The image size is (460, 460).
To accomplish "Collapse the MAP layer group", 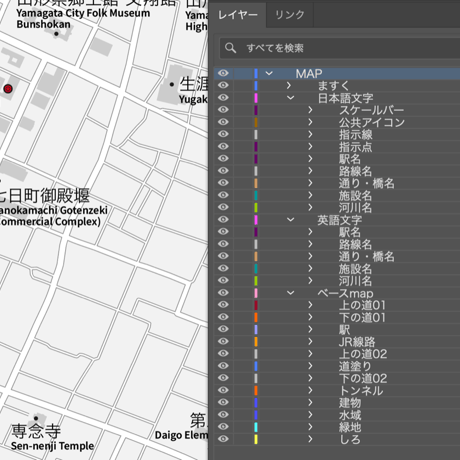I will click(269, 73).
